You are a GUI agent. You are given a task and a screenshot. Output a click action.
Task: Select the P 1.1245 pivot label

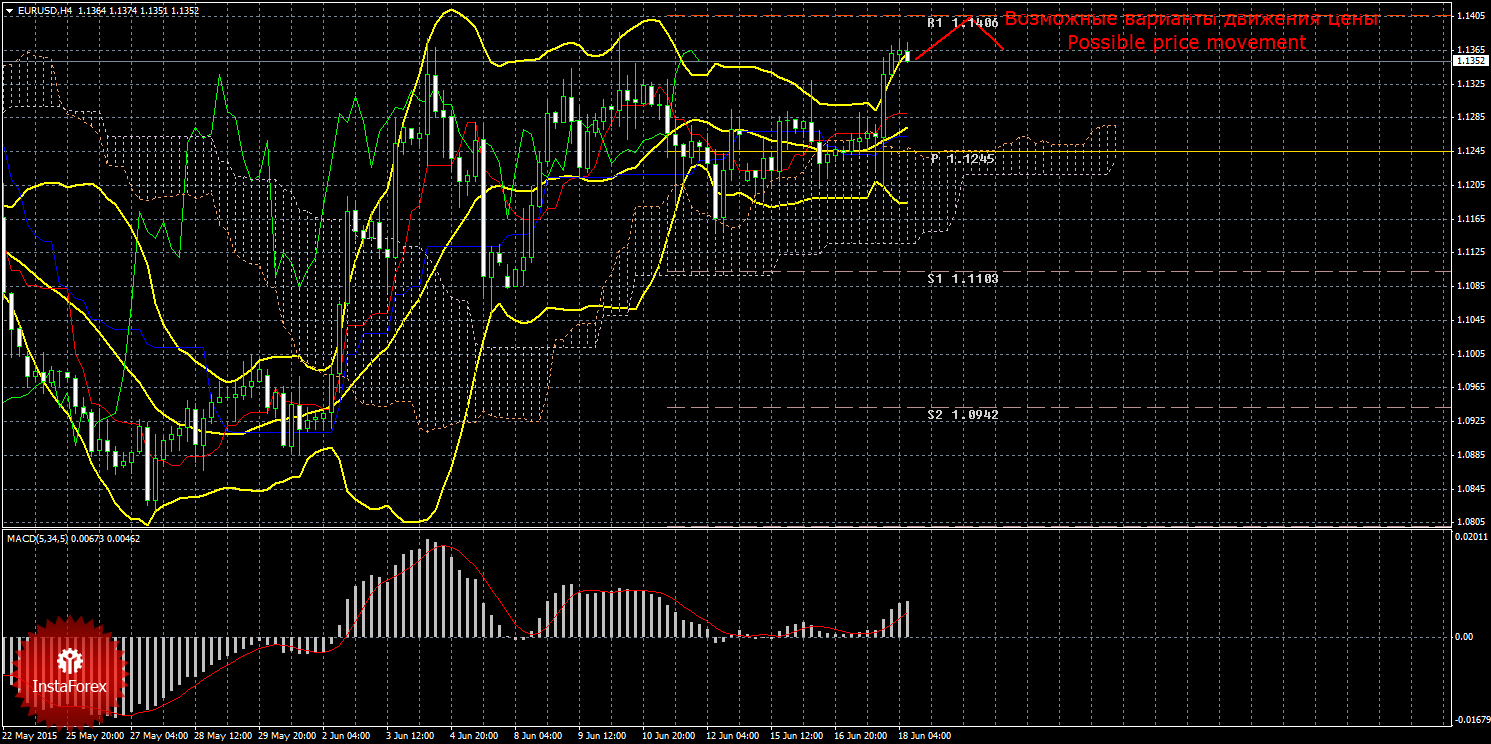point(962,159)
